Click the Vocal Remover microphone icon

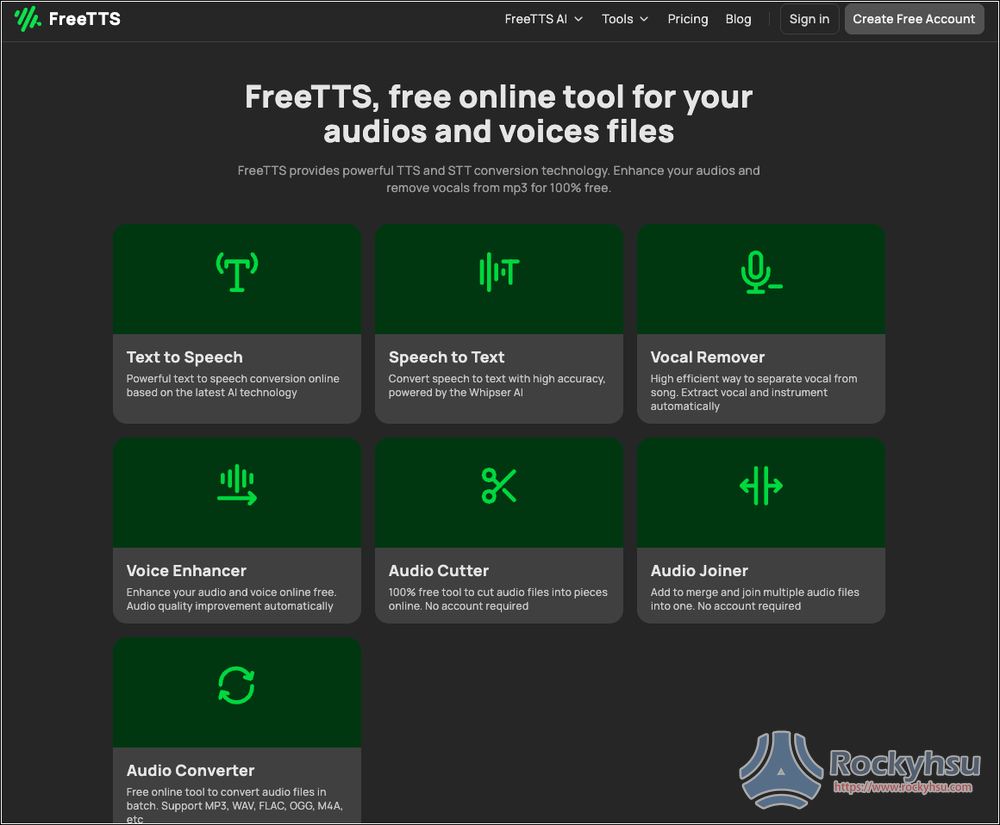[761, 272]
